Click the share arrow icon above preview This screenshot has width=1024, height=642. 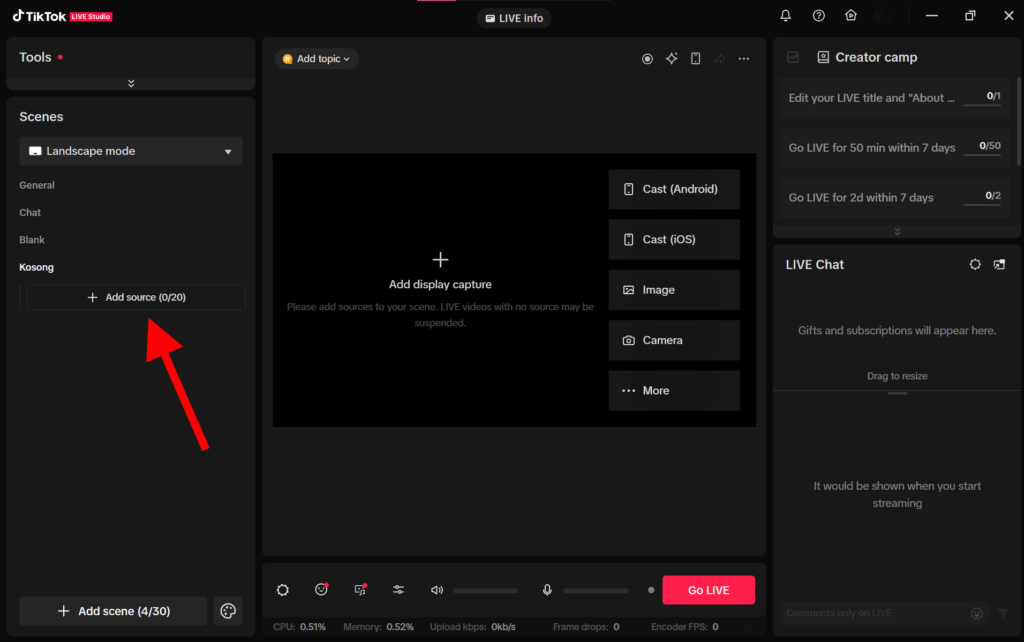719,59
